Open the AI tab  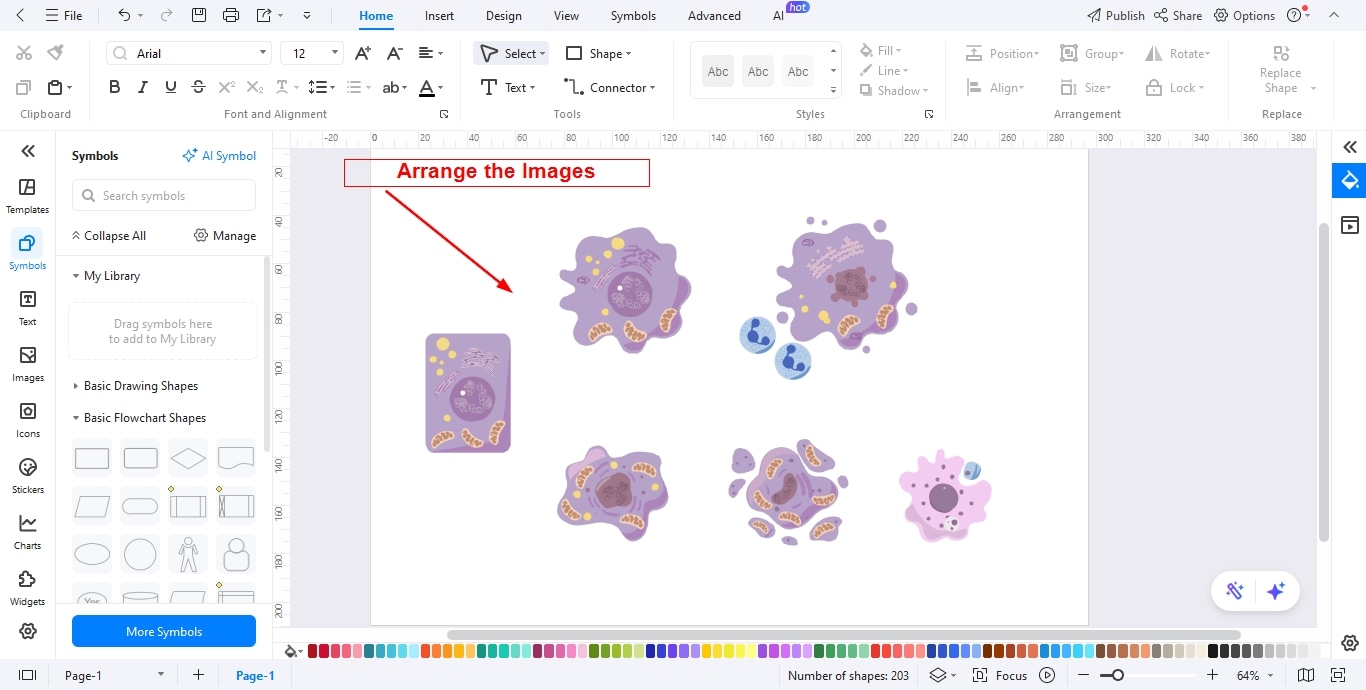(x=779, y=16)
